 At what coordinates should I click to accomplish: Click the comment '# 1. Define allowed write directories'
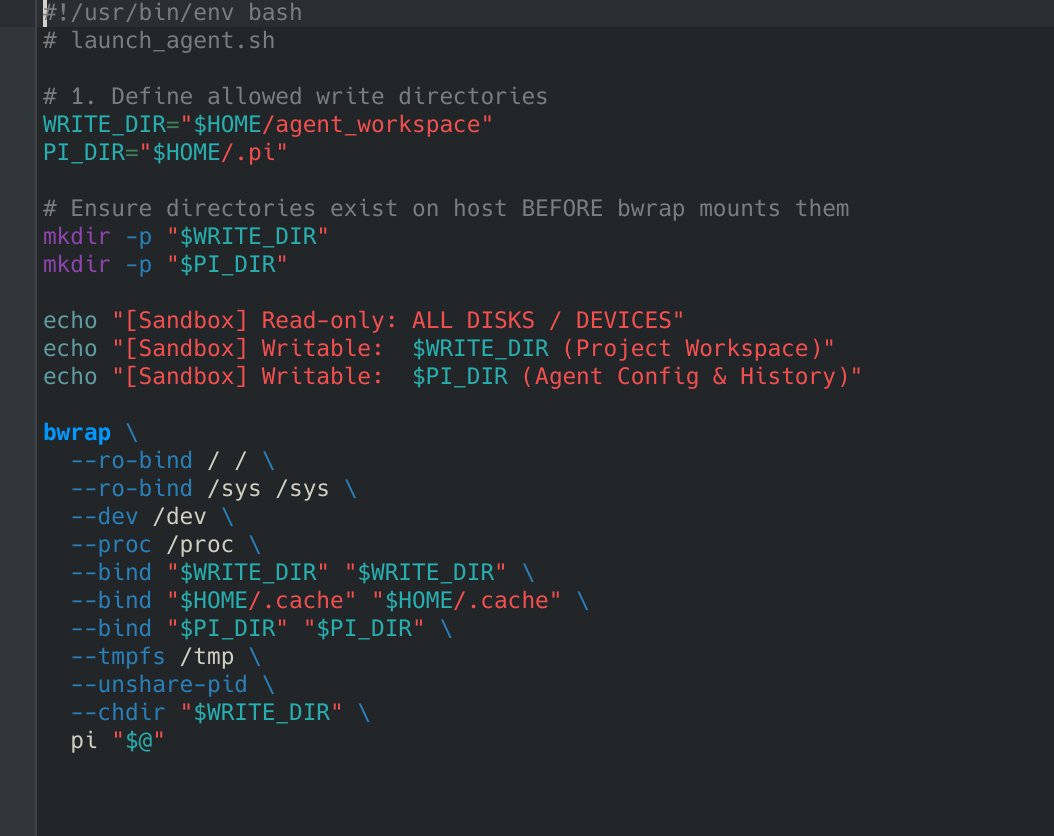pos(295,96)
